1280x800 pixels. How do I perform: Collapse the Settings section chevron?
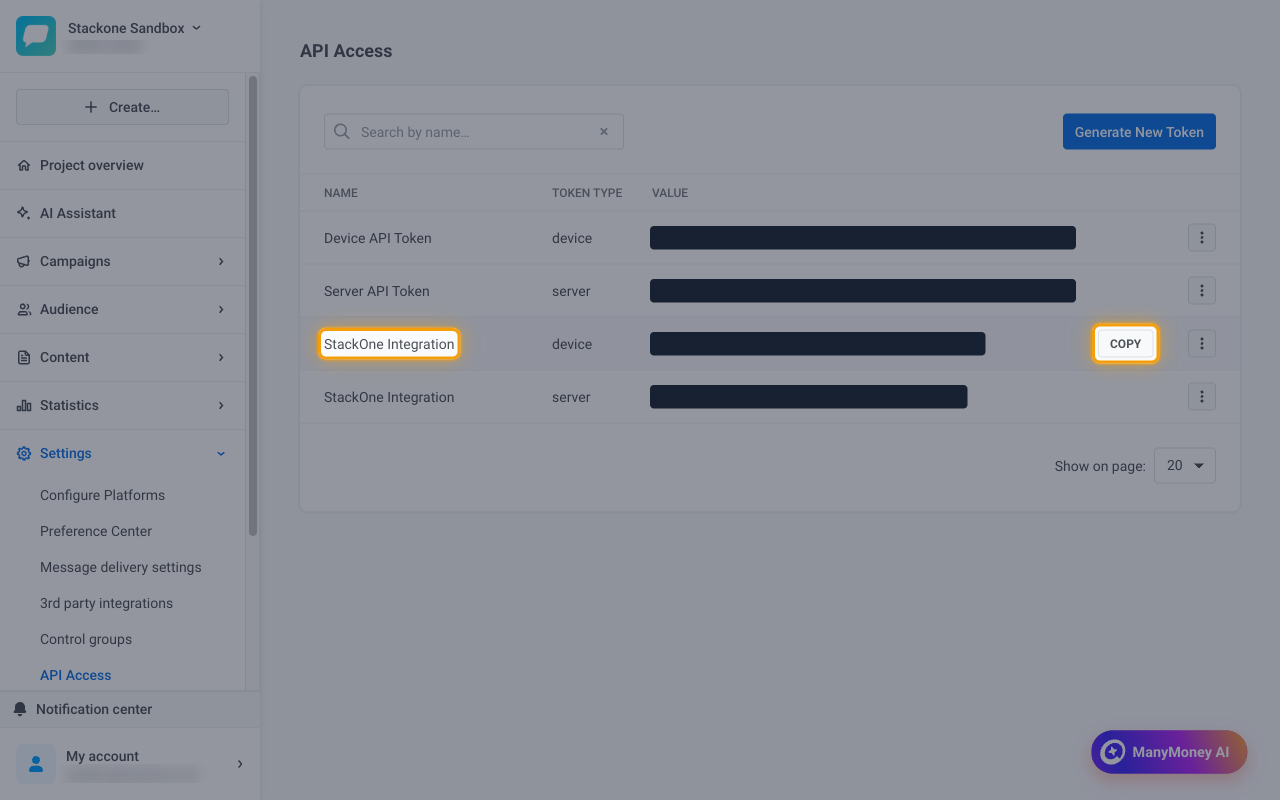pyautogui.click(x=221, y=453)
